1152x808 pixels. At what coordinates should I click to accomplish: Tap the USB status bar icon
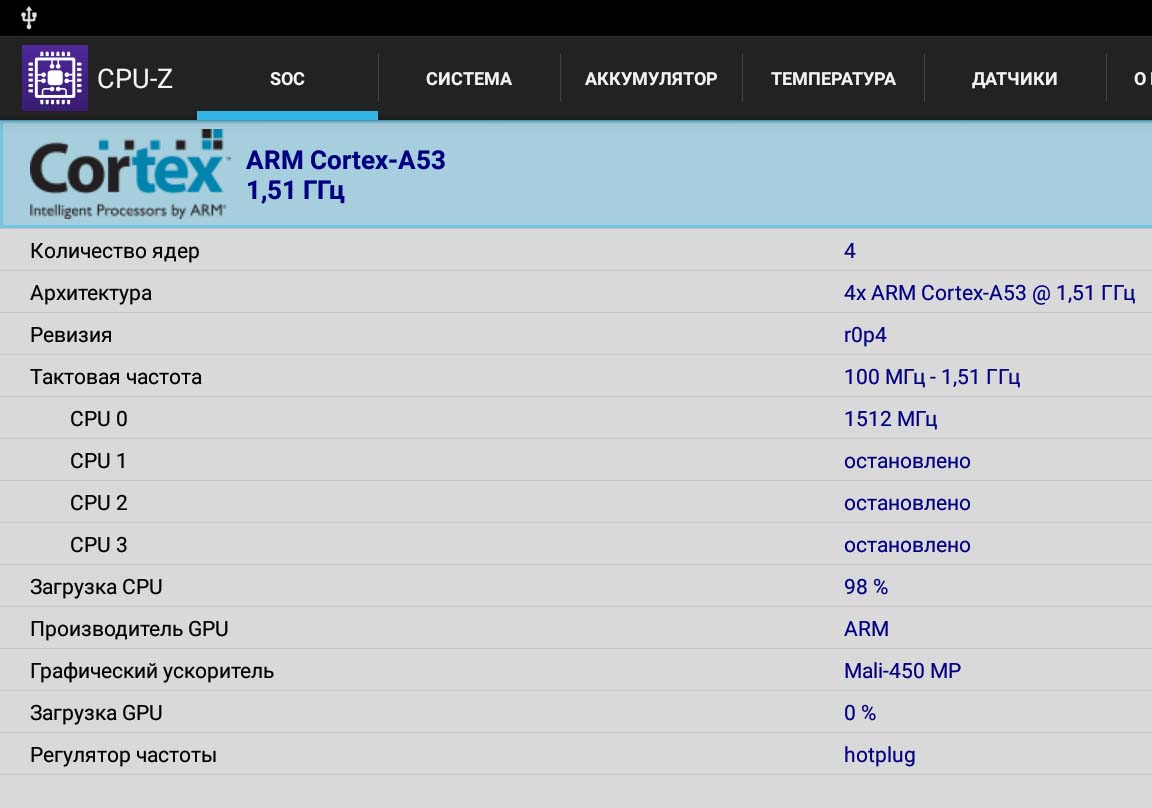pyautogui.click(x=29, y=17)
